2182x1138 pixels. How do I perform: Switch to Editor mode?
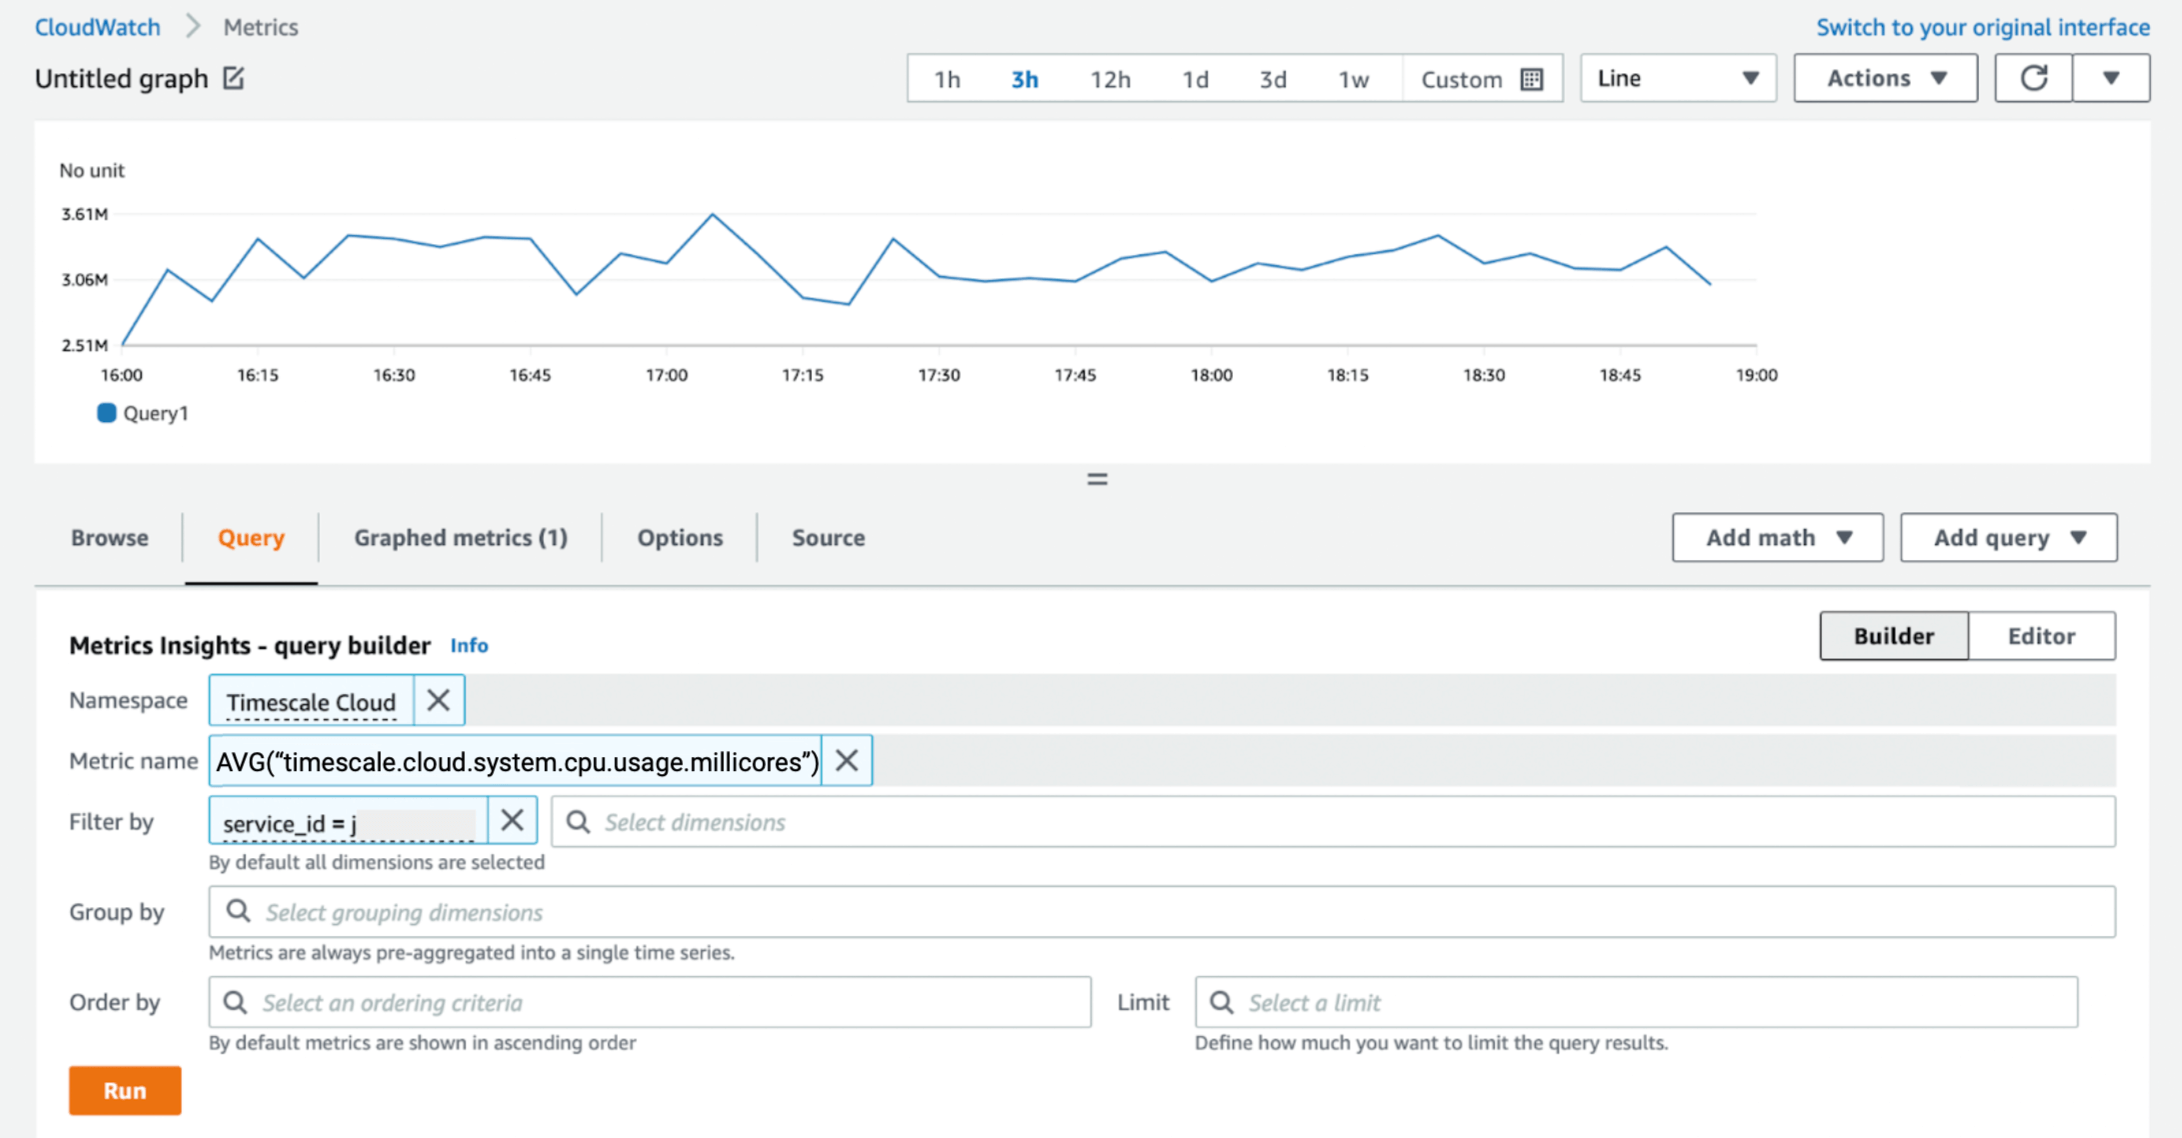point(2041,636)
